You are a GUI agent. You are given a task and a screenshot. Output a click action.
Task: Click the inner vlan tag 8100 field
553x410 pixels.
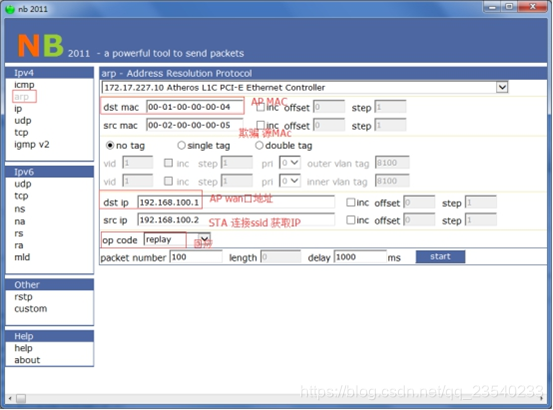[x=392, y=181]
